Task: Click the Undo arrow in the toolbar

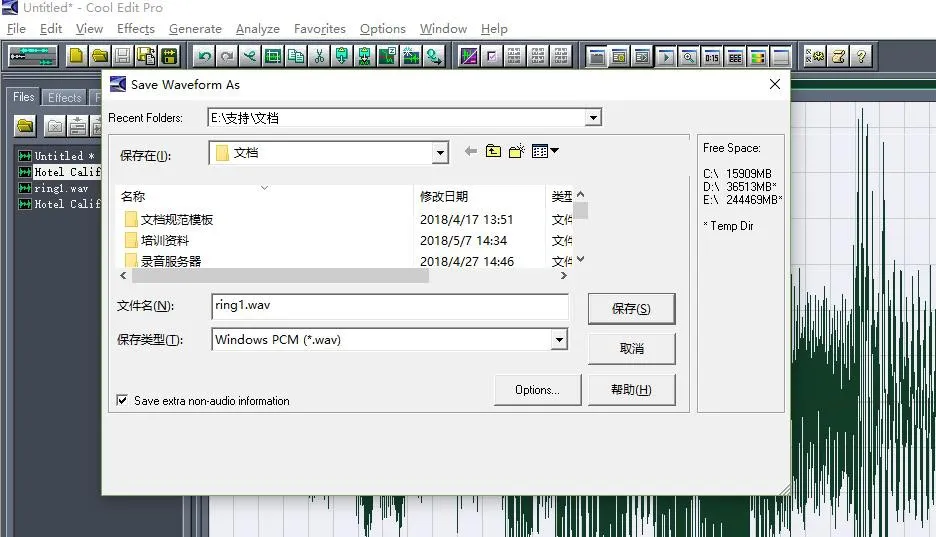Action: 205,56
